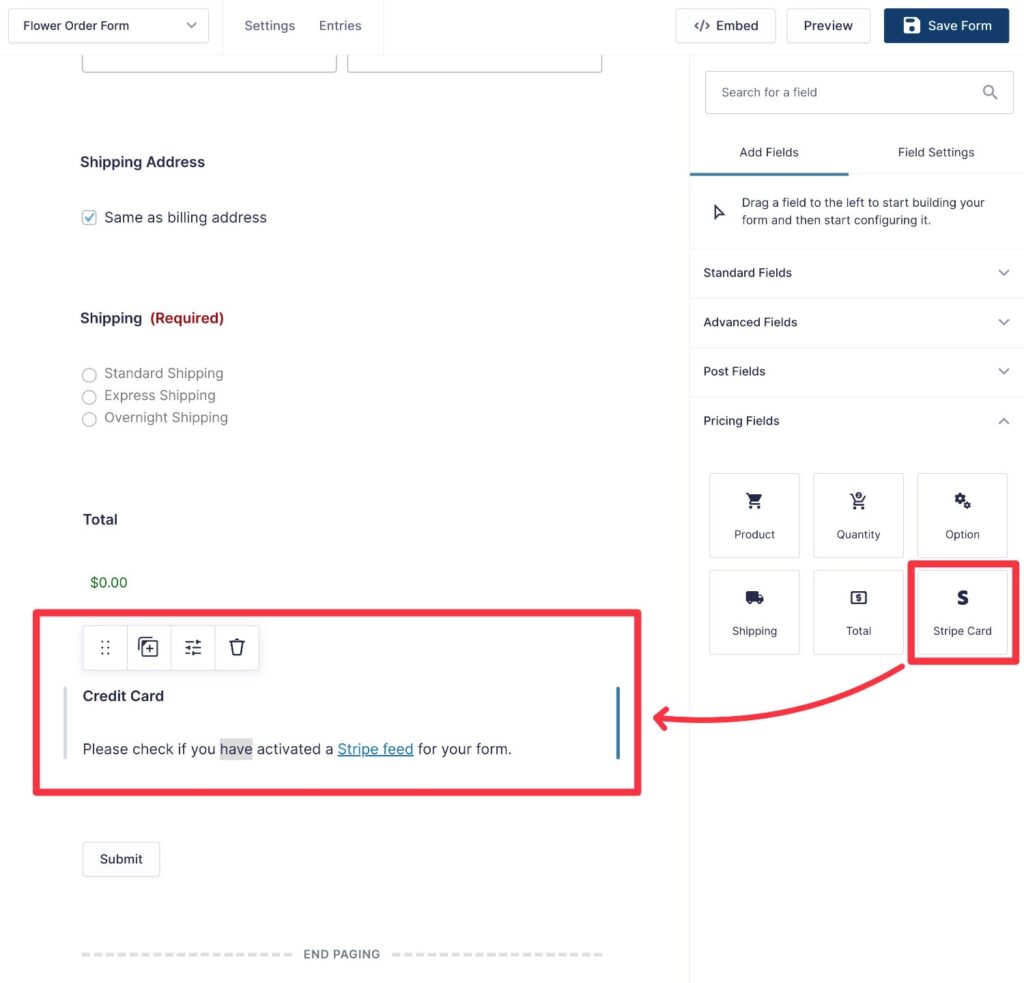Add a Product field

(754, 514)
